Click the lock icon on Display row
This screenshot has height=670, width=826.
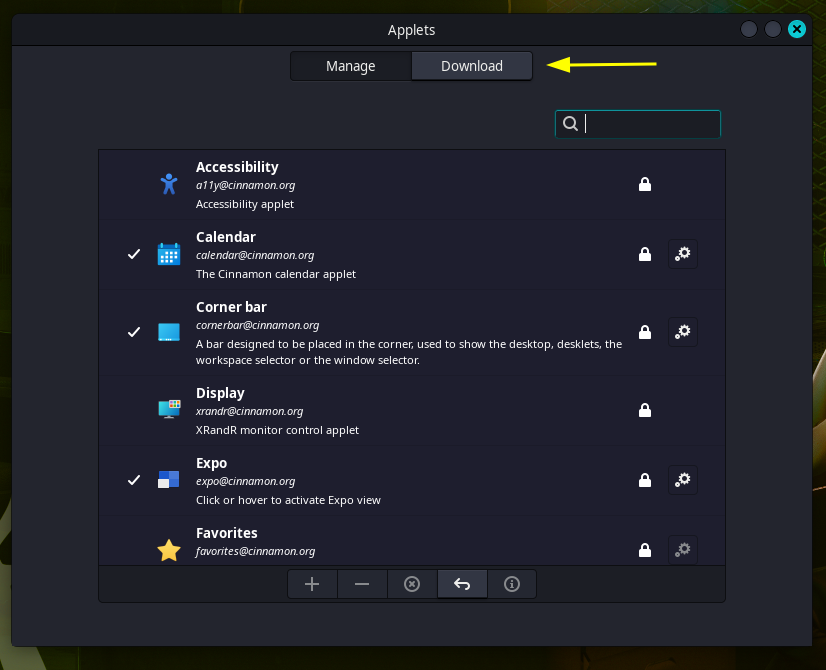(645, 410)
